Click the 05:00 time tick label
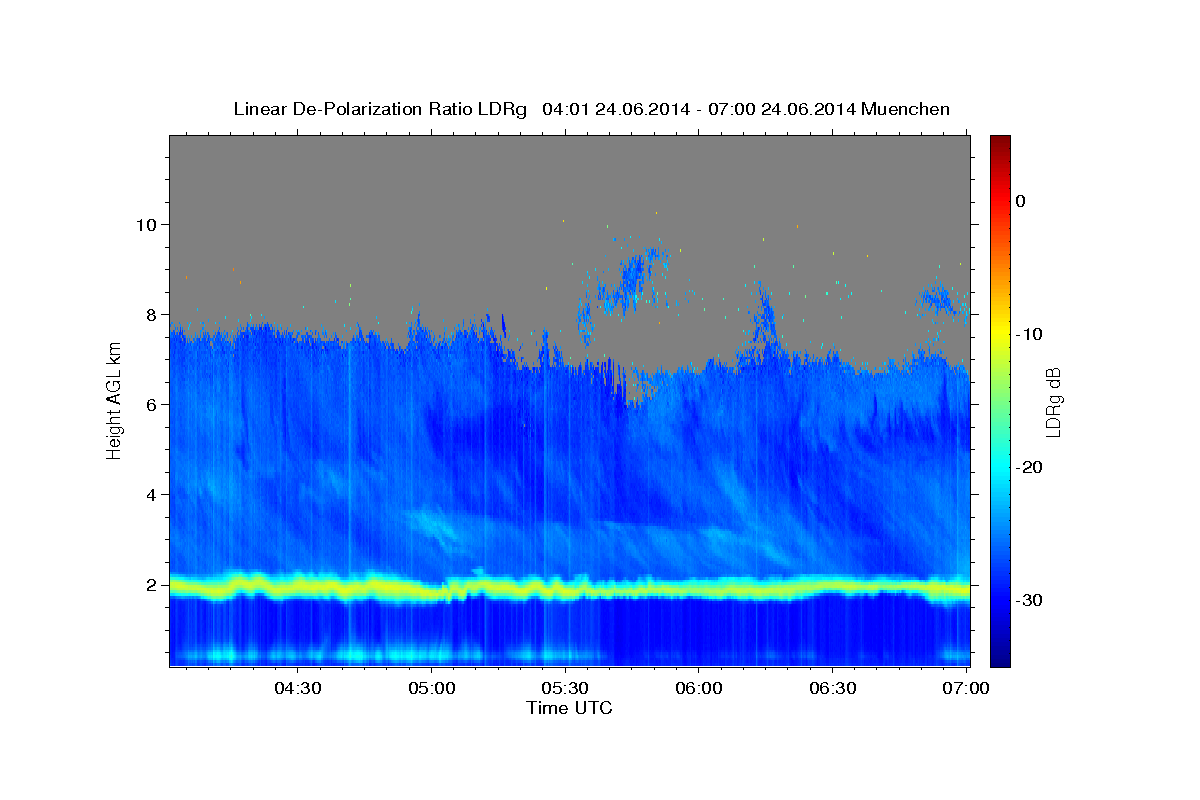The height and width of the screenshot is (800, 1200). 432,688
